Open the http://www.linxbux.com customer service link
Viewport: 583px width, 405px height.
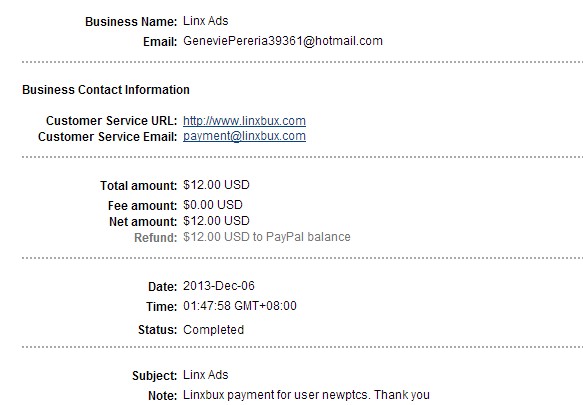coord(244,121)
